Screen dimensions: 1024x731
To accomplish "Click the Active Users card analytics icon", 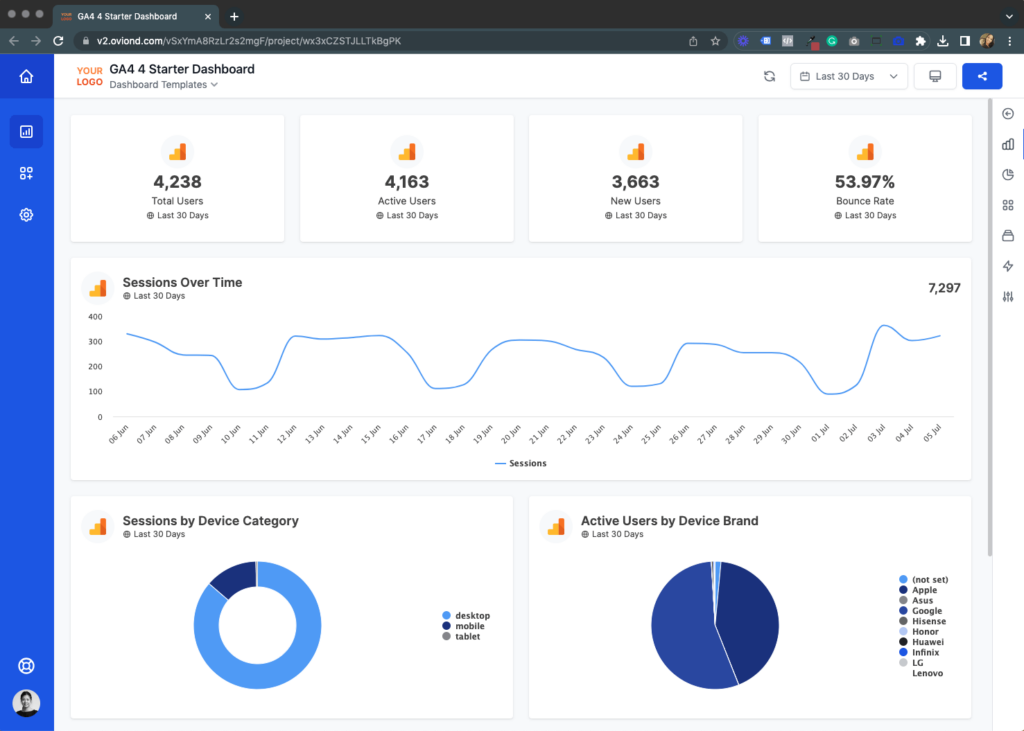I will click(x=407, y=152).
